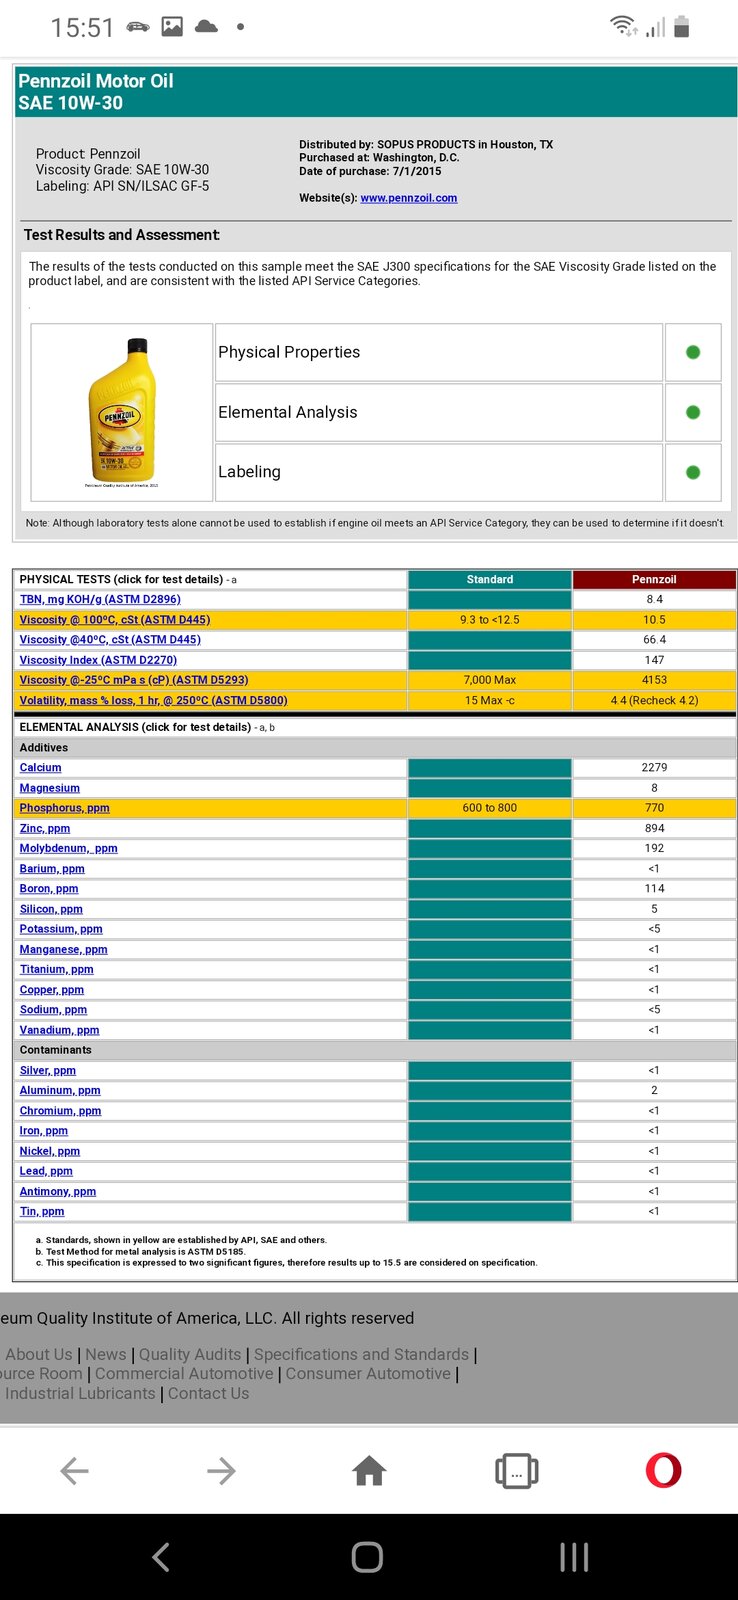
Task: Click the Chromium, ppm link
Action: (x=60, y=1110)
